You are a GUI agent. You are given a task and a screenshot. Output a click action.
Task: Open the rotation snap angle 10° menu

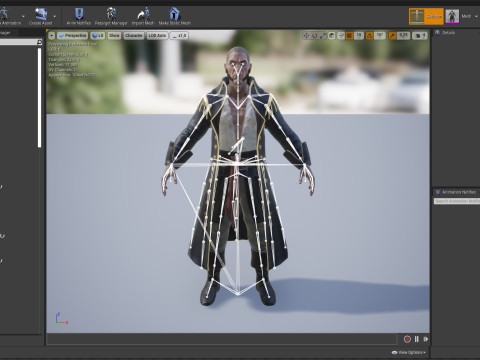[x=380, y=35]
